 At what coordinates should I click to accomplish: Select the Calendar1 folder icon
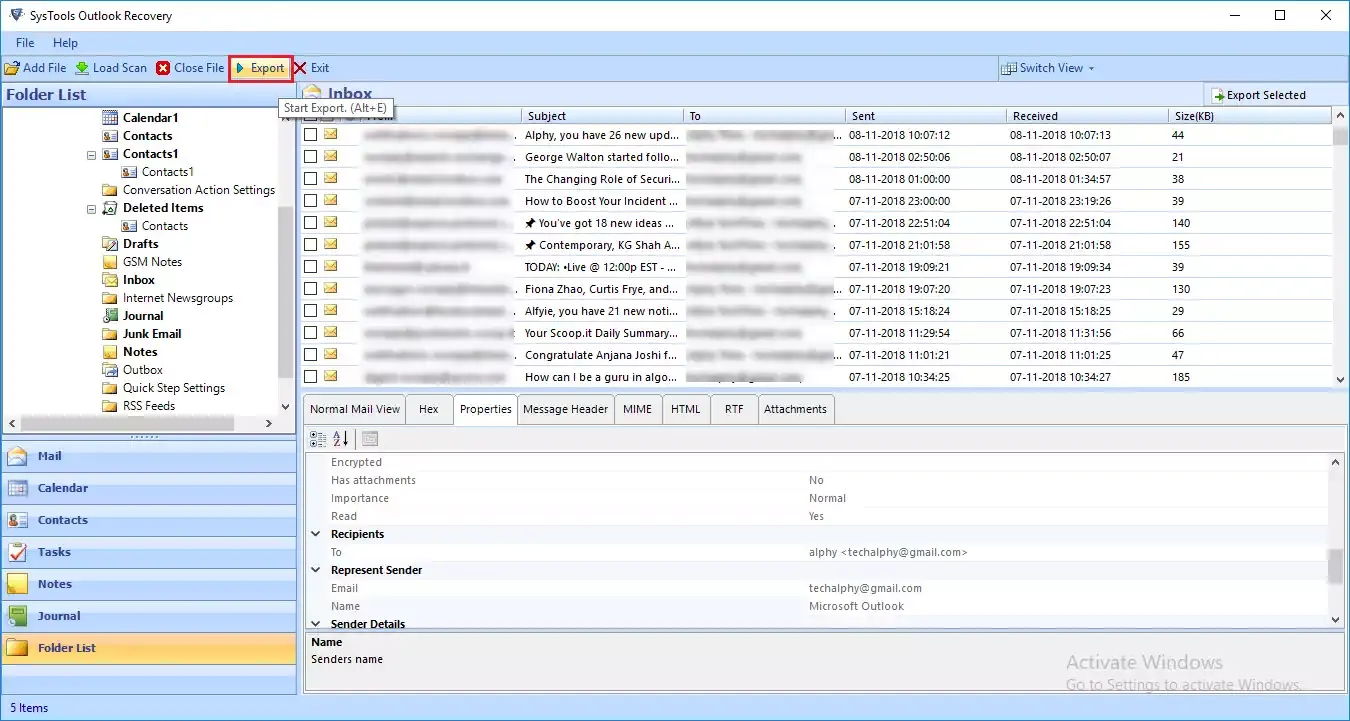click(x=110, y=118)
